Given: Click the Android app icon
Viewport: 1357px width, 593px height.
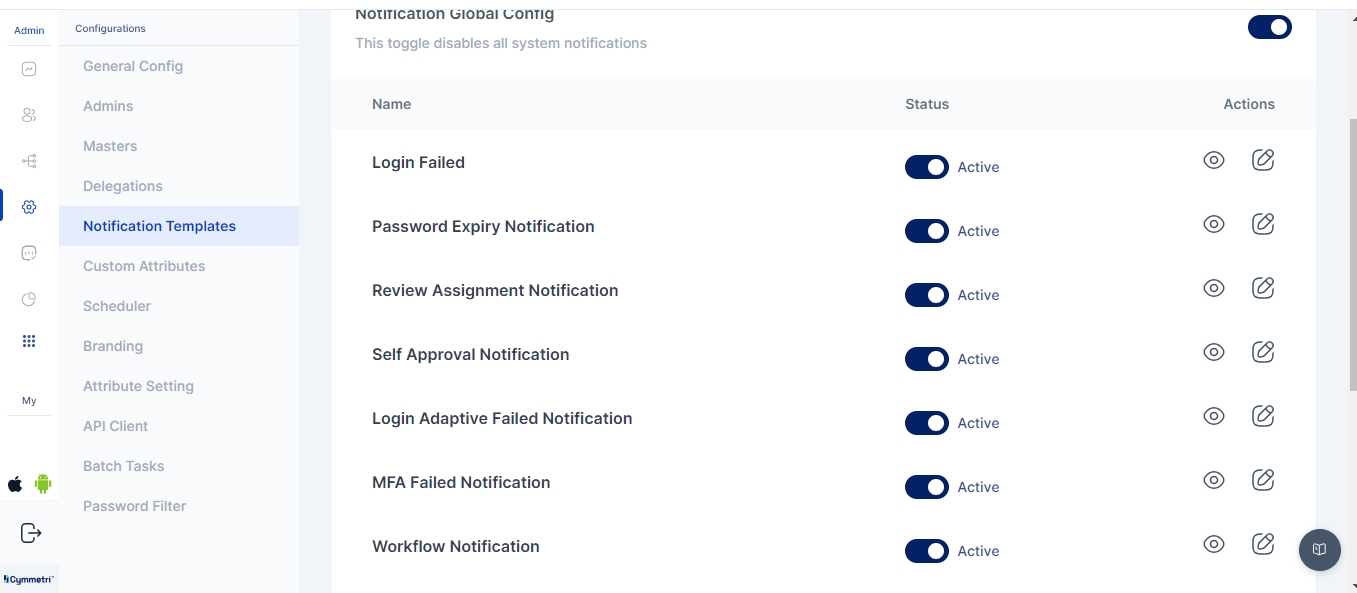Looking at the screenshot, I should [43, 484].
